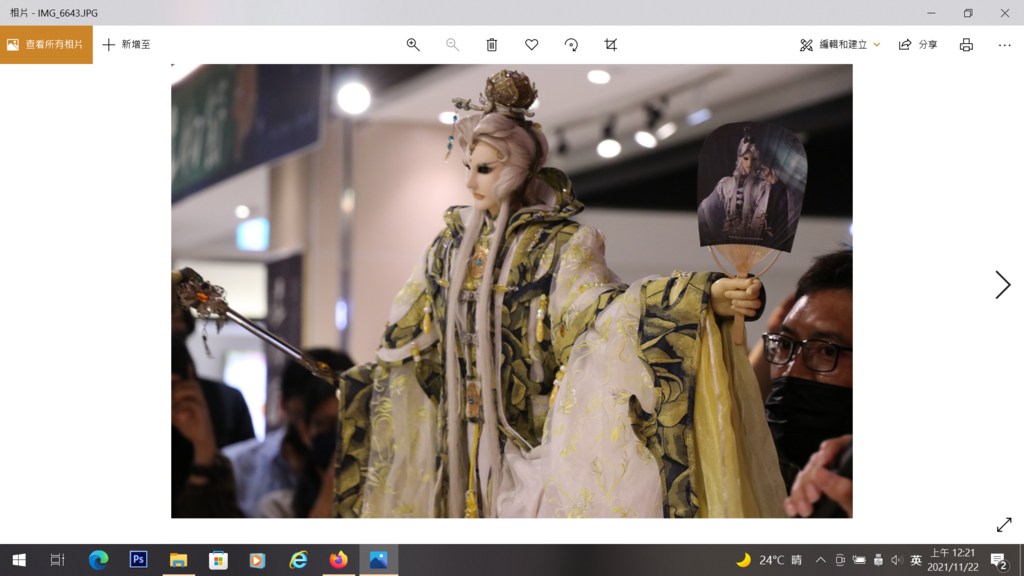
Task: Open Microsoft Store from taskbar
Action: (x=218, y=560)
